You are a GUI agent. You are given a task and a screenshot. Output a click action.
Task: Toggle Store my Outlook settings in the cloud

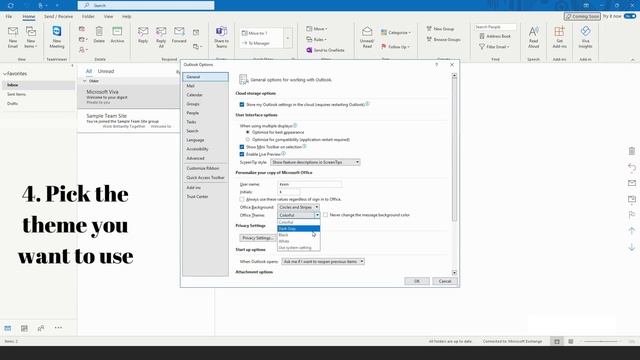[x=242, y=104]
